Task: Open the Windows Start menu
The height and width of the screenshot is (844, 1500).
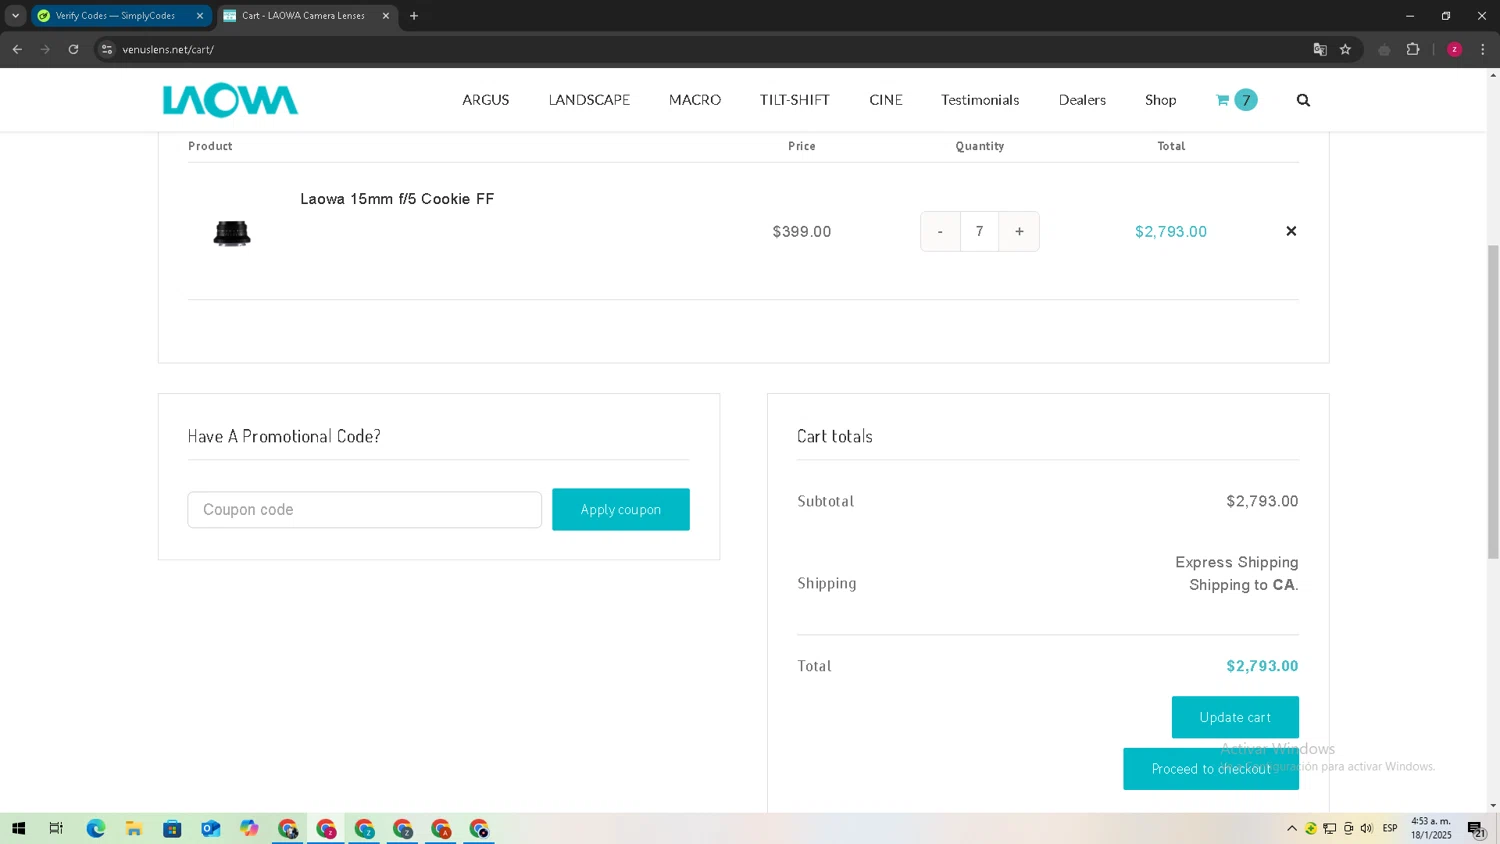Action: coord(18,829)
